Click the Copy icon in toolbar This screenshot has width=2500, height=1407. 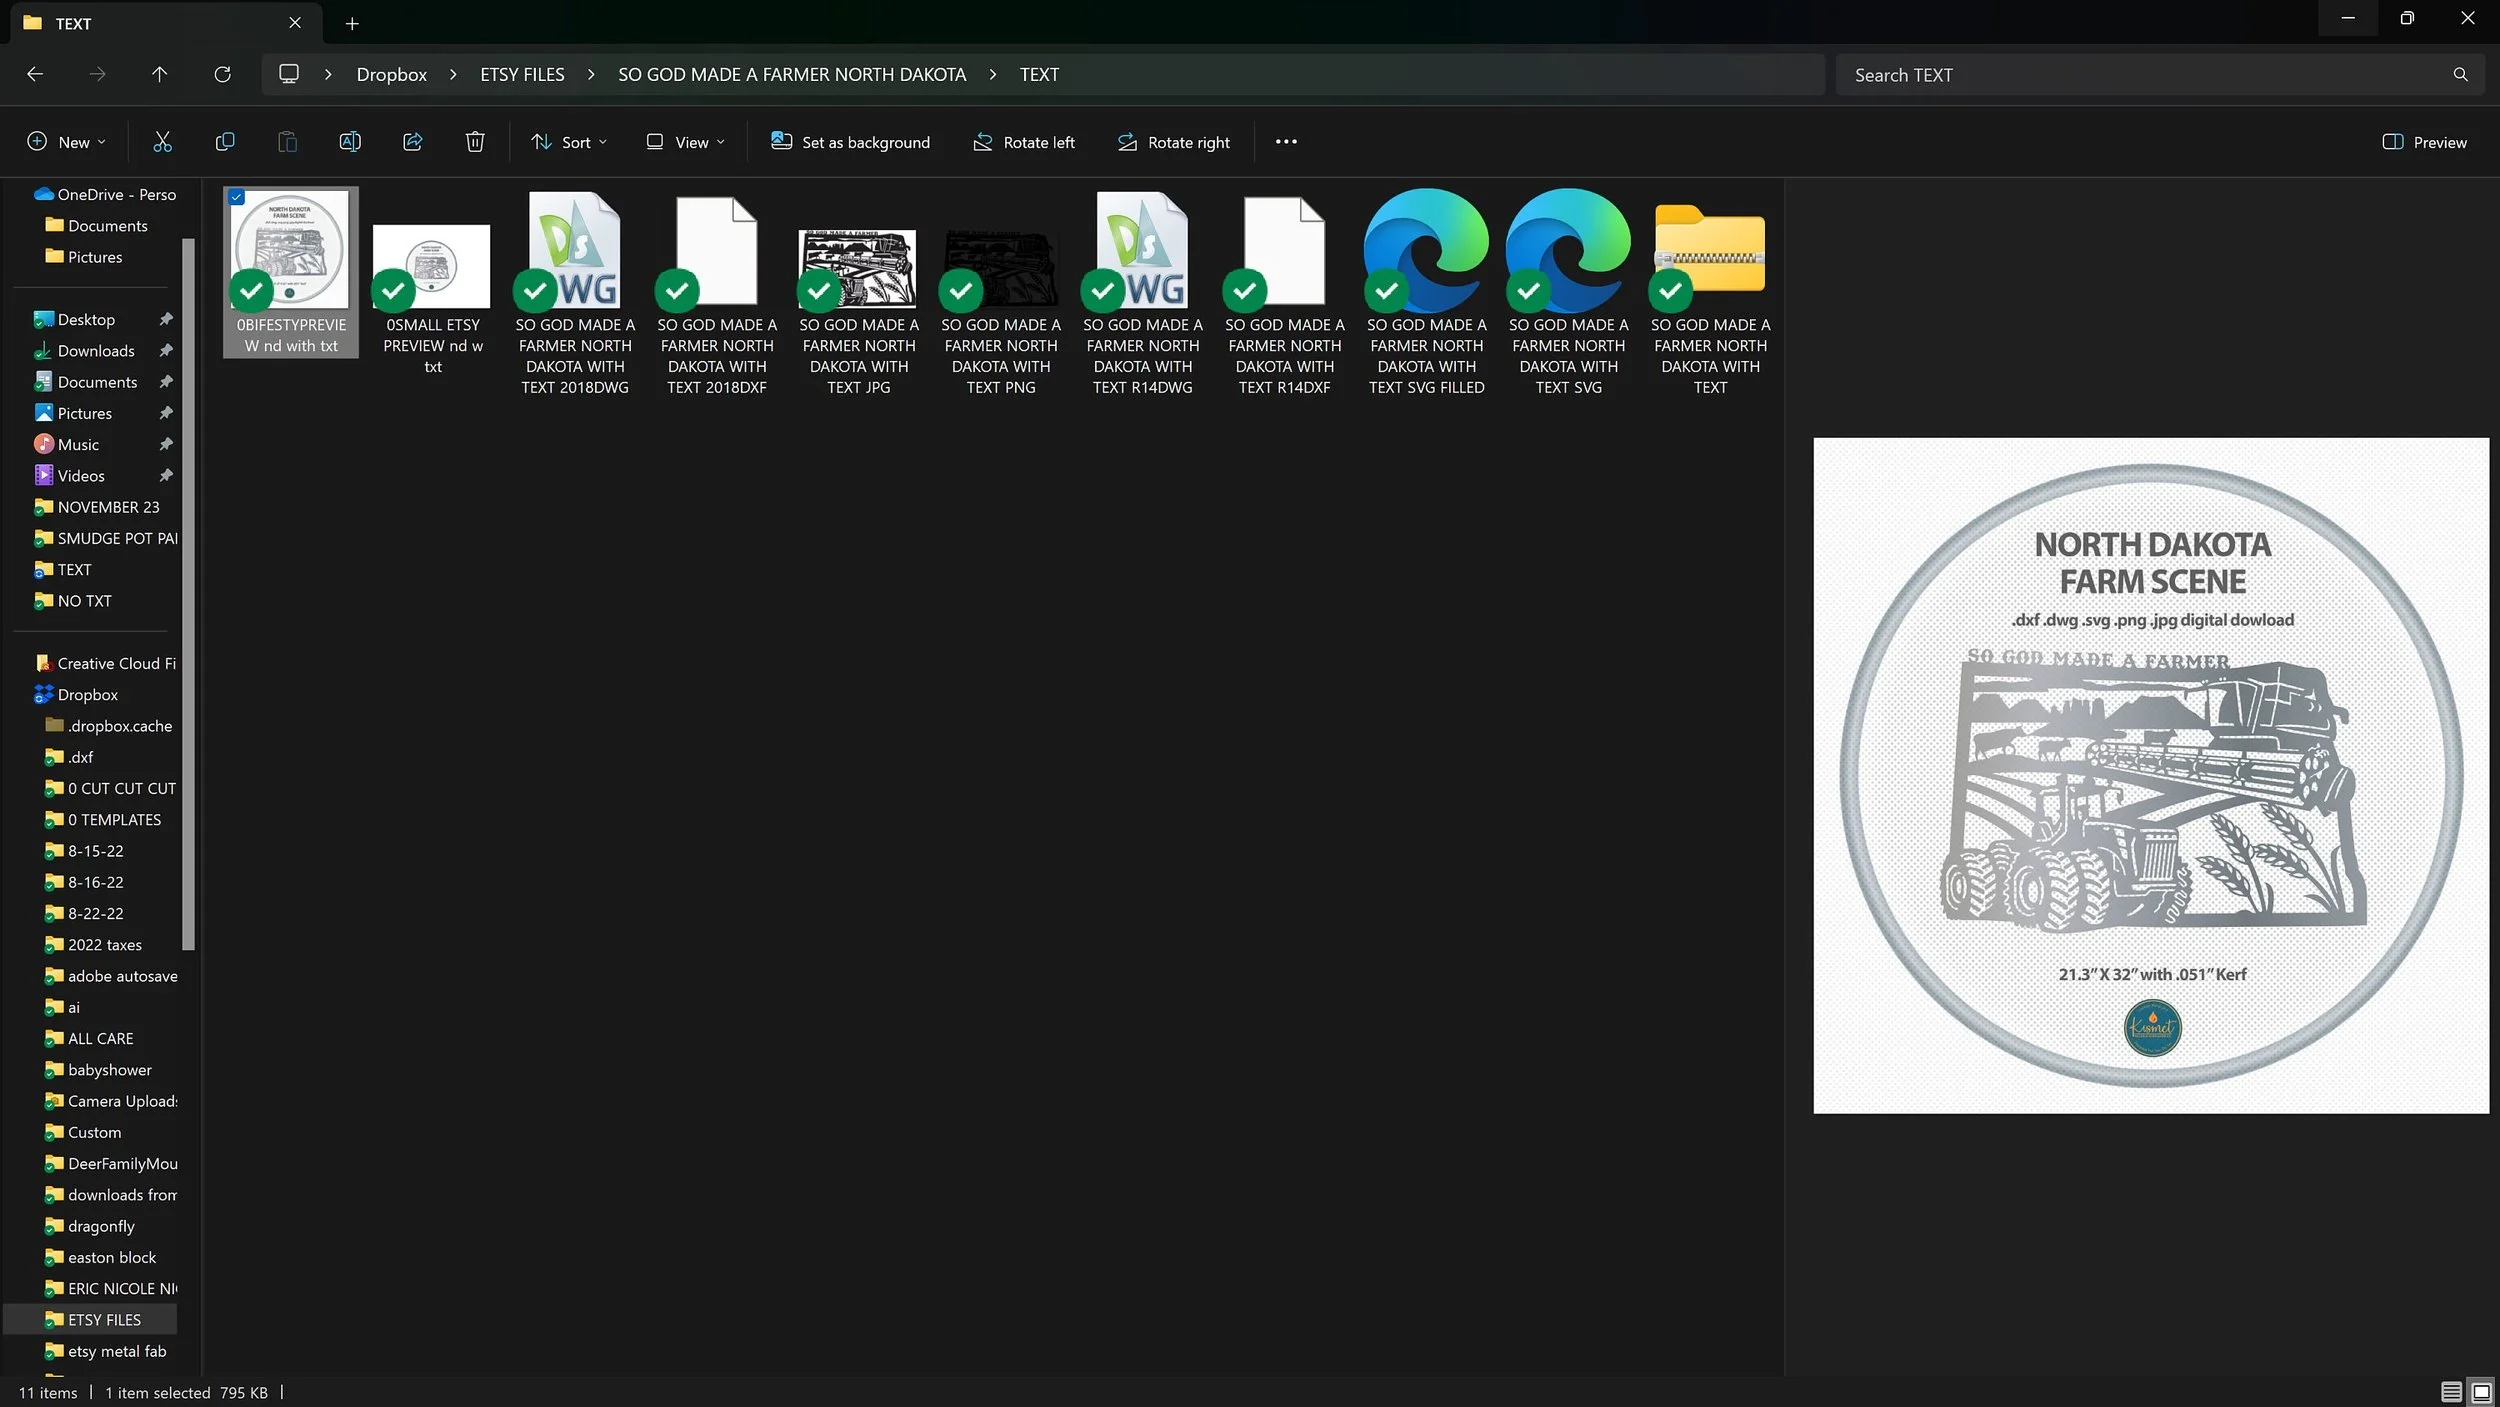point(225,142)
